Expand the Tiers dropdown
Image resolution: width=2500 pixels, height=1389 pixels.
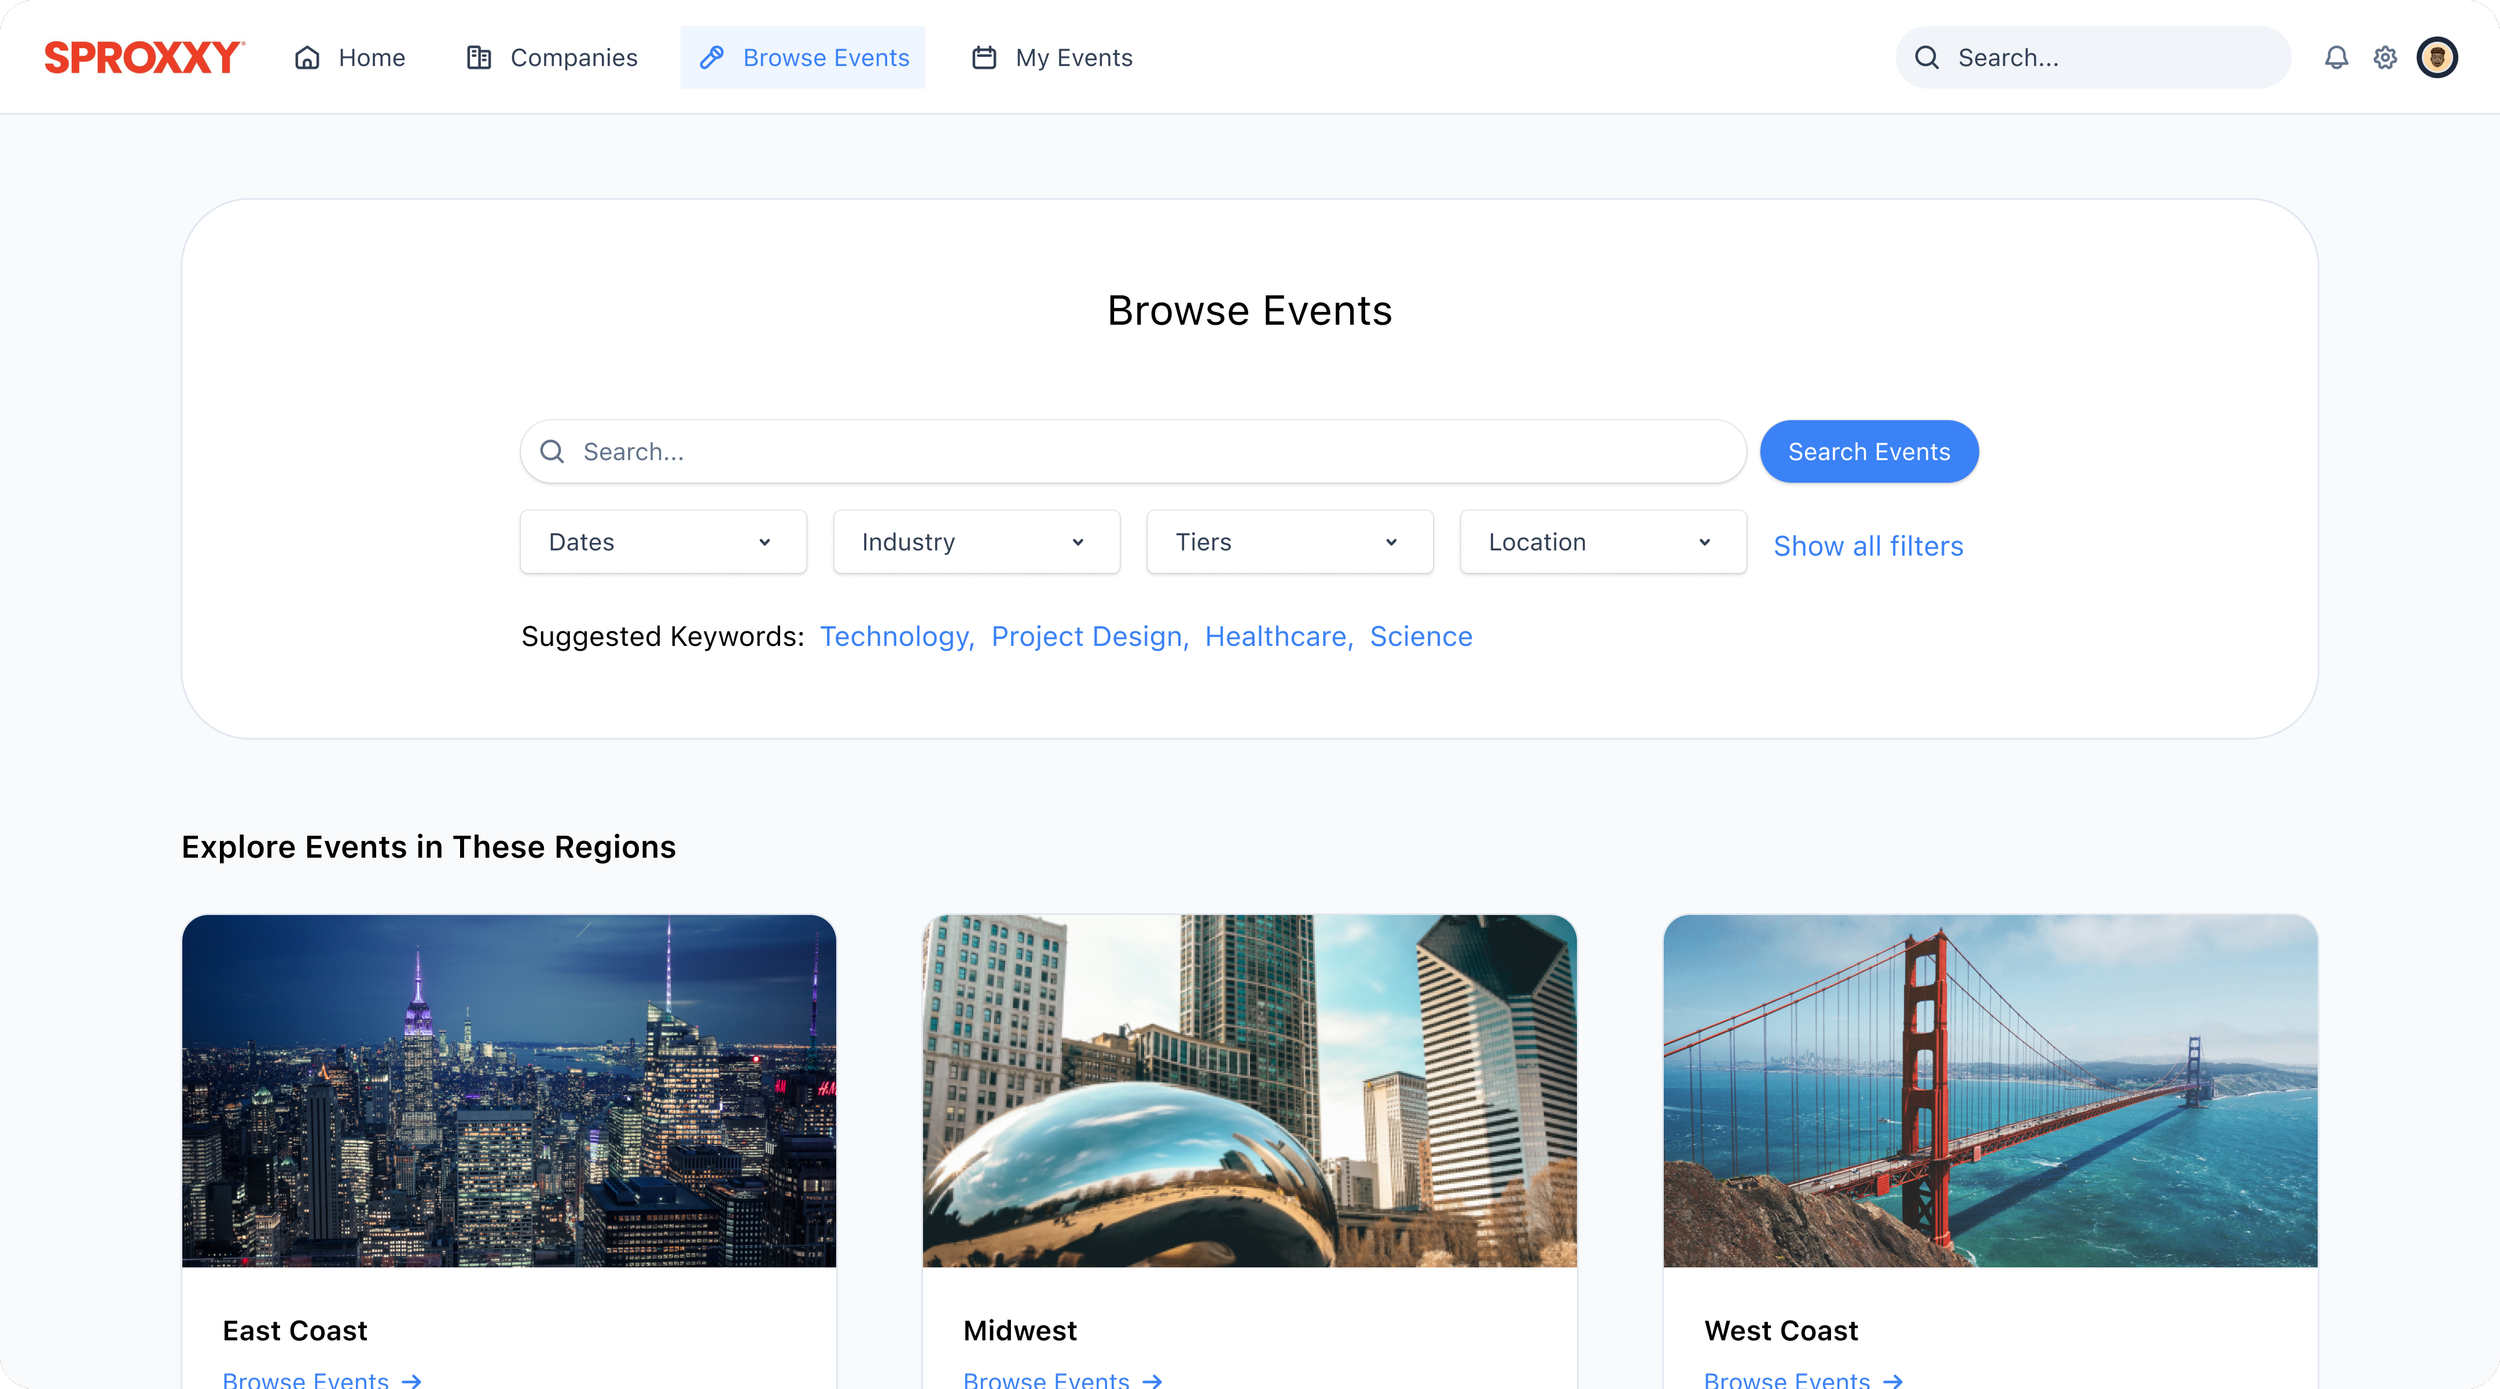click(1289, 541)
